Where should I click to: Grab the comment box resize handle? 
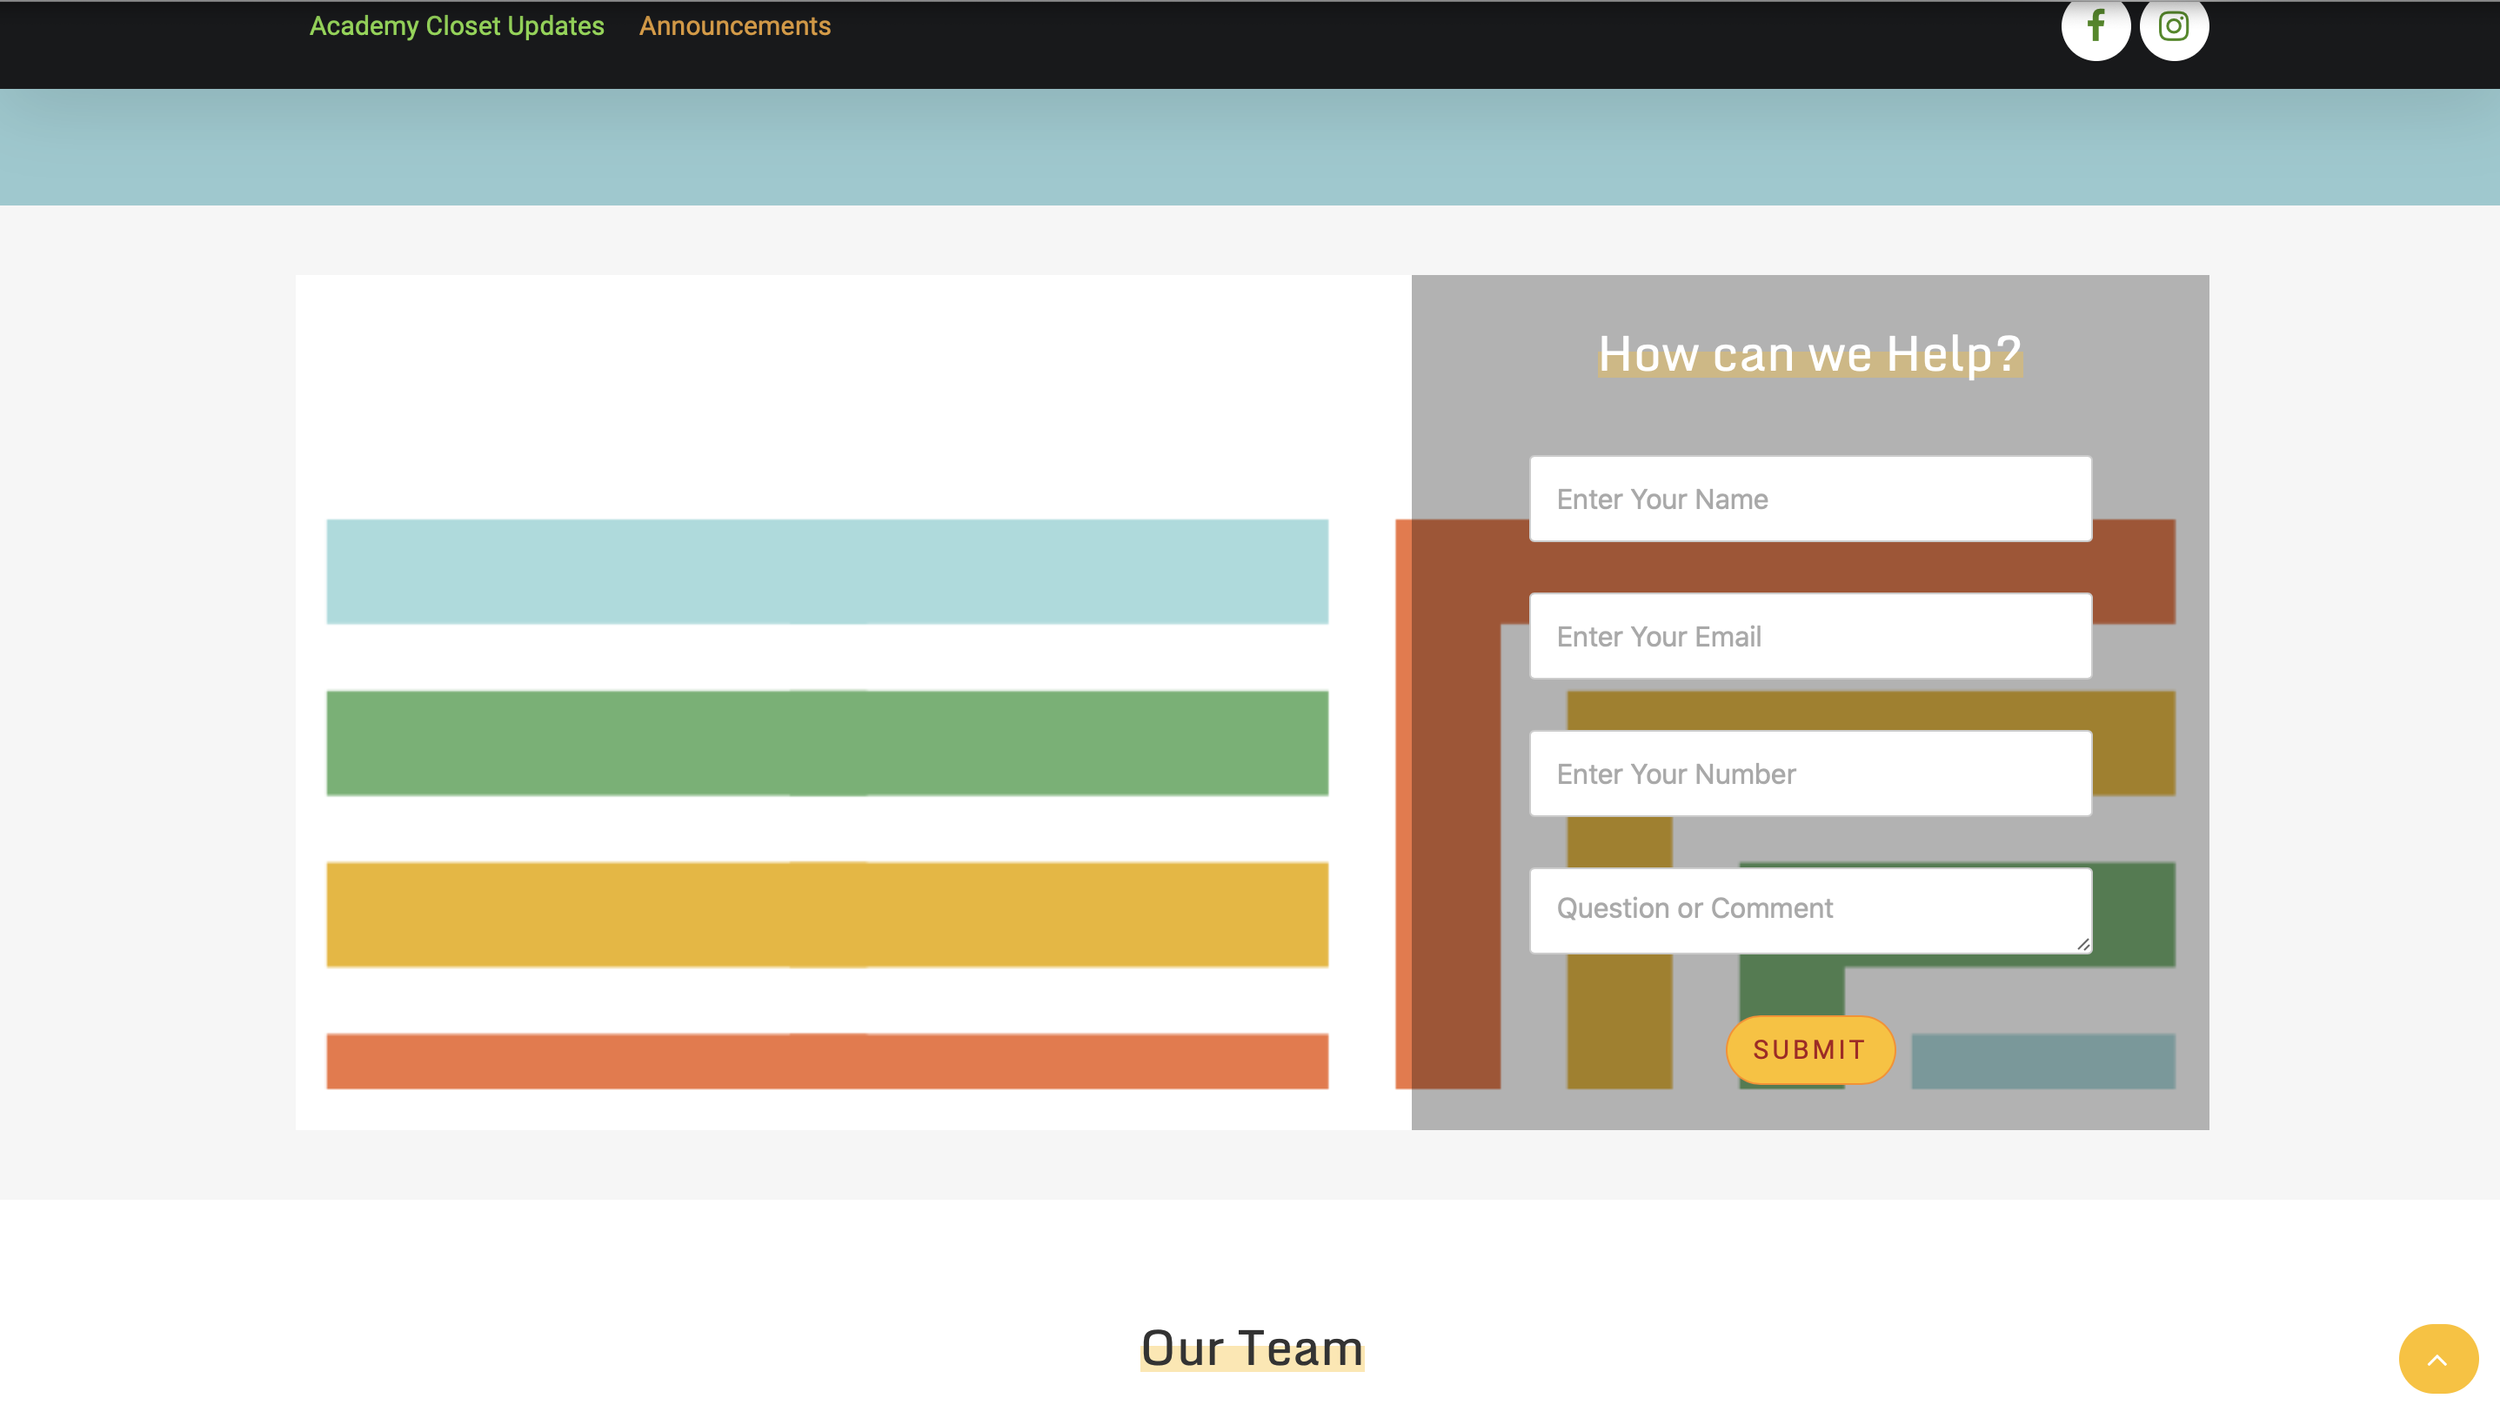(x=2082, y=944)
